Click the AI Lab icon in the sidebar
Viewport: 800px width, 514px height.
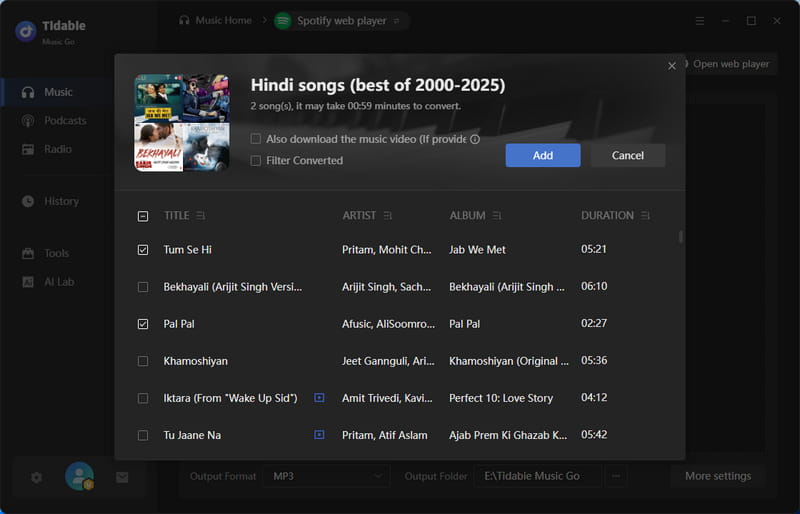tap(28, 282)
